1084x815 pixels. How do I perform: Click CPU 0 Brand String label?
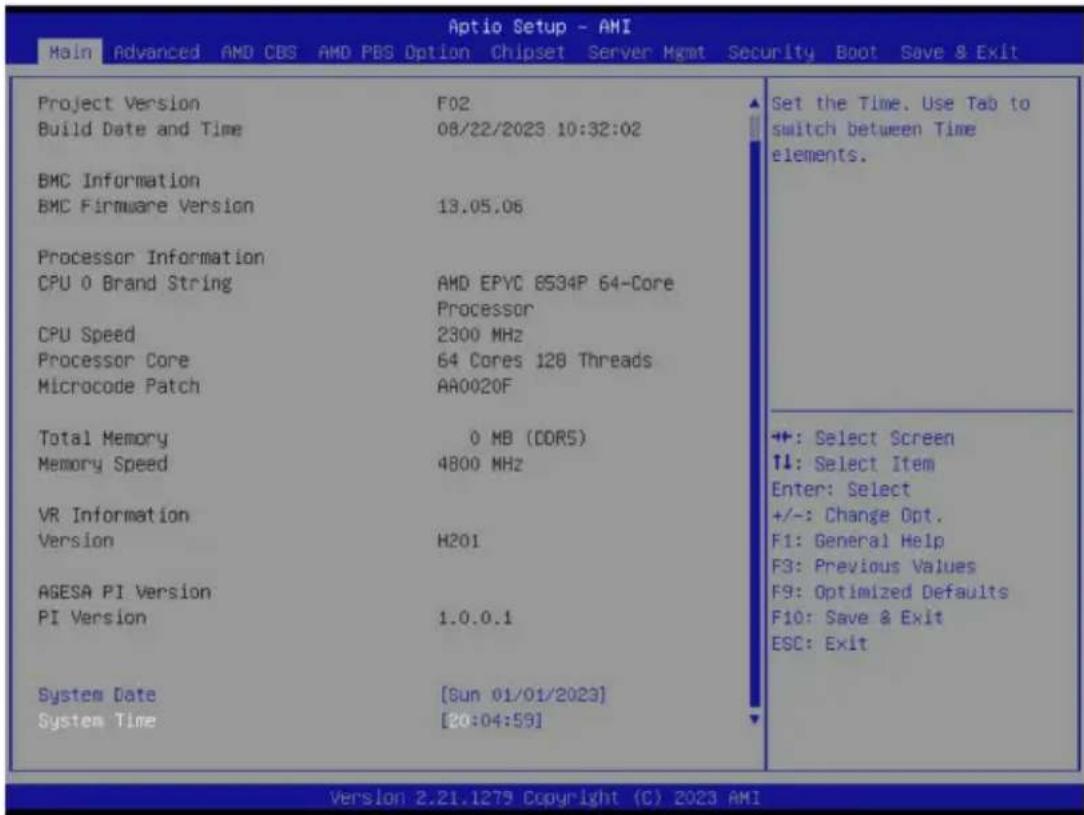[x=135, y=283]
